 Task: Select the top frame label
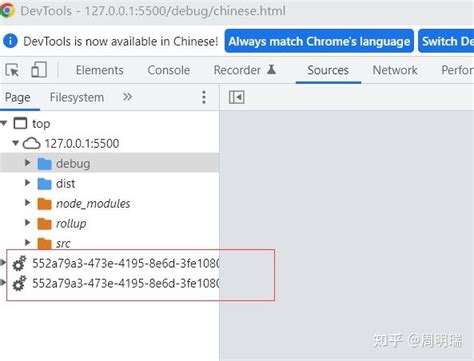coord(41,124)
